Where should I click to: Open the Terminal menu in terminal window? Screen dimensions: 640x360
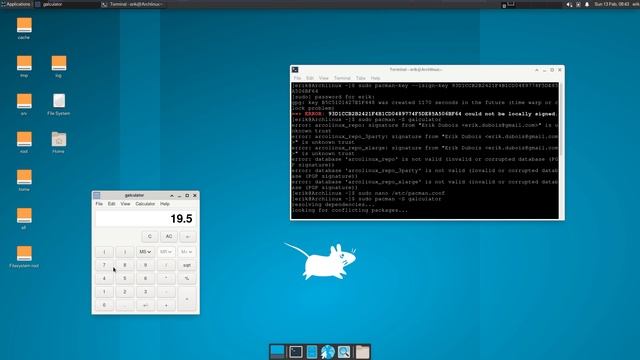pos(342,78)
